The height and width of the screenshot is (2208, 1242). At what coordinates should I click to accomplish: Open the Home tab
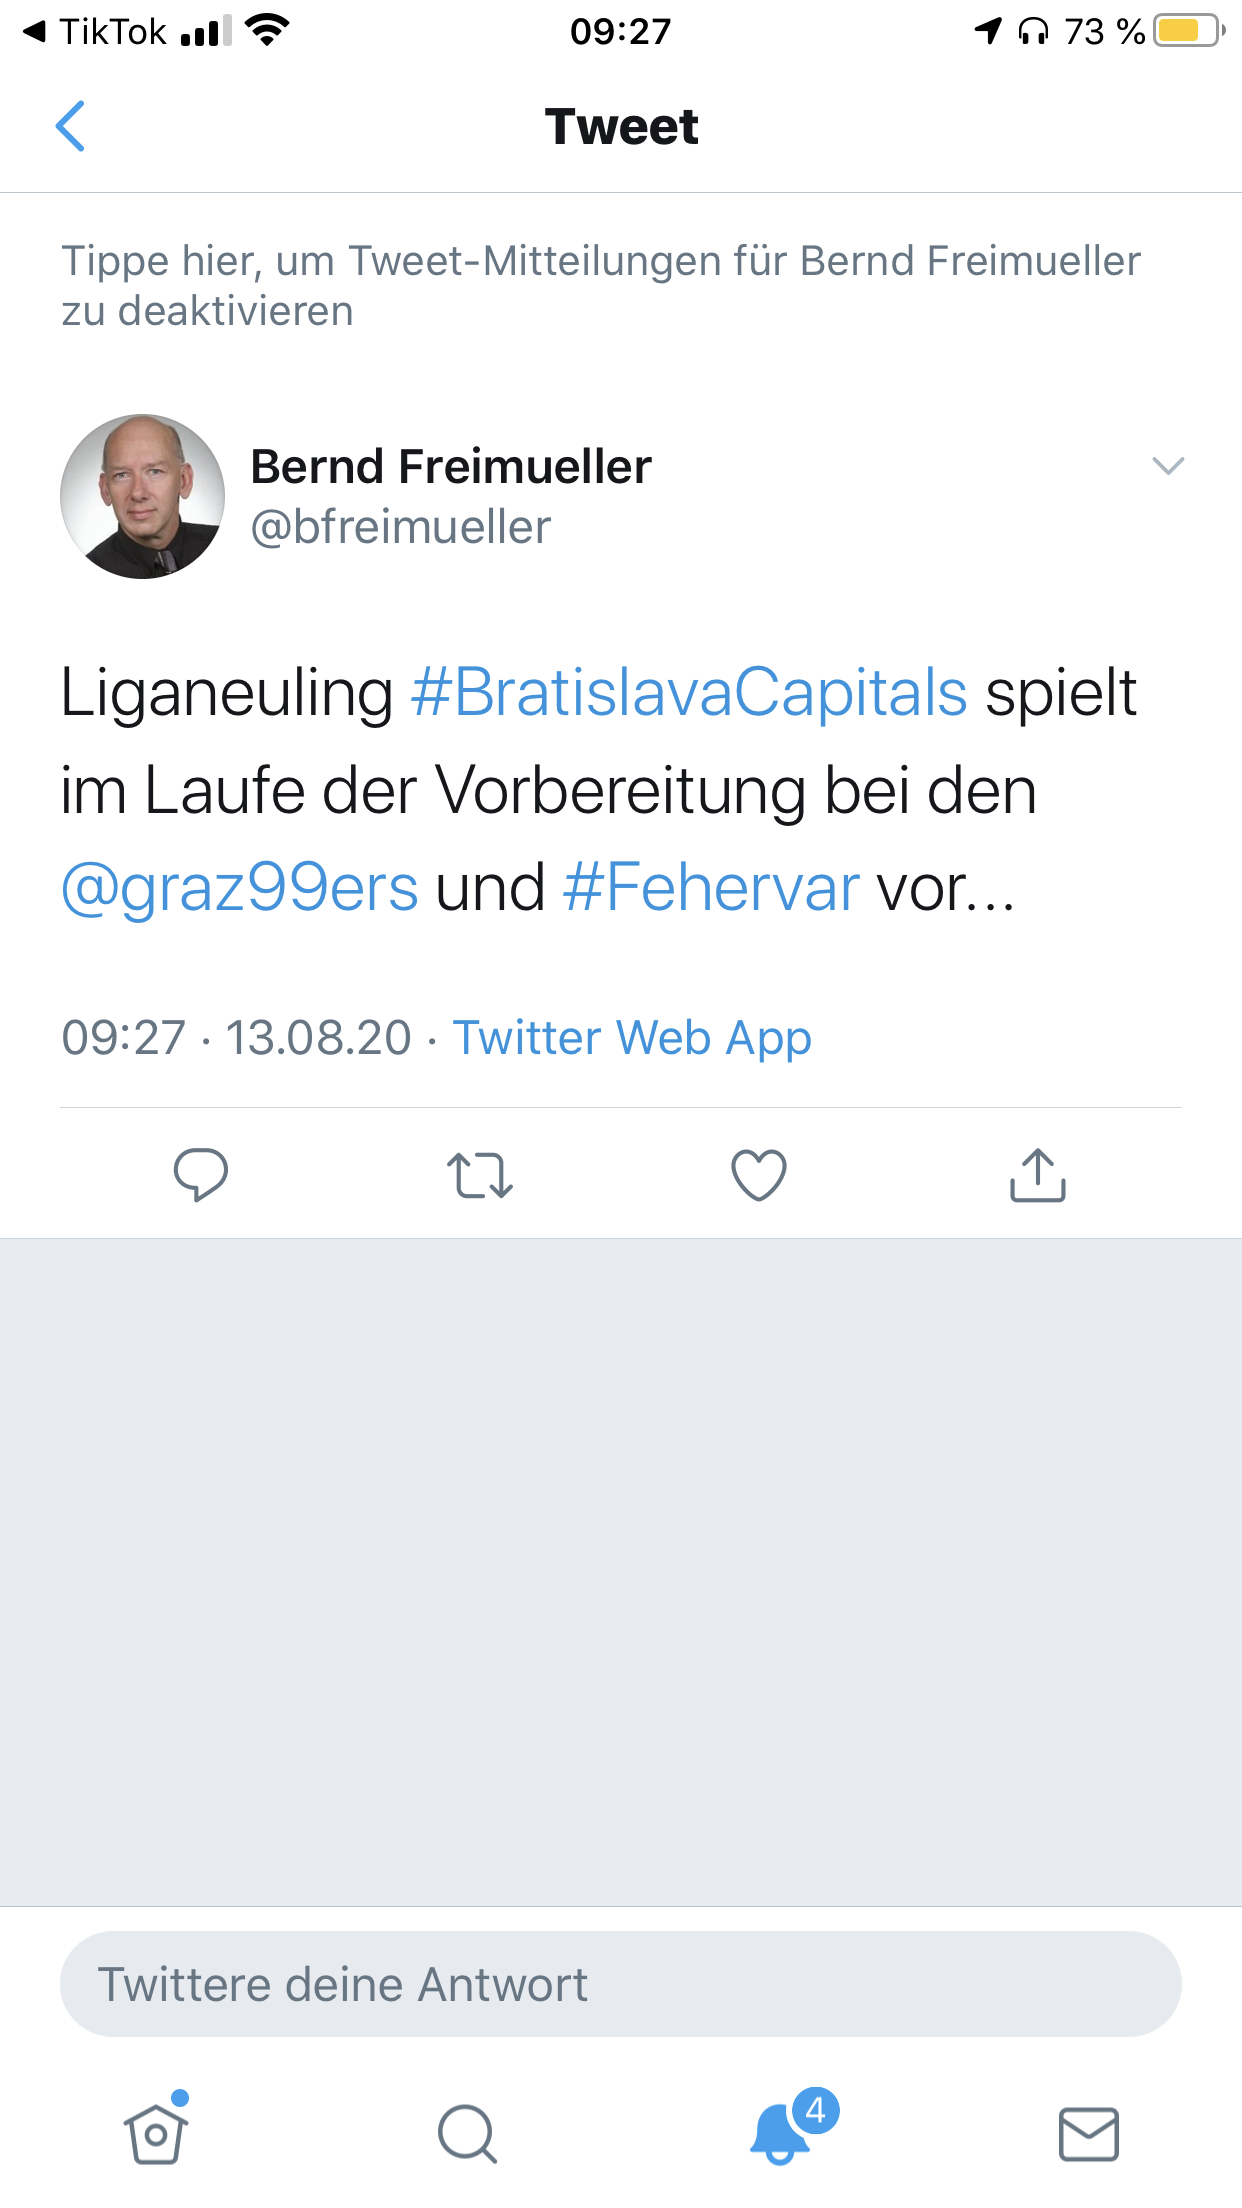tap(156, 2134)
